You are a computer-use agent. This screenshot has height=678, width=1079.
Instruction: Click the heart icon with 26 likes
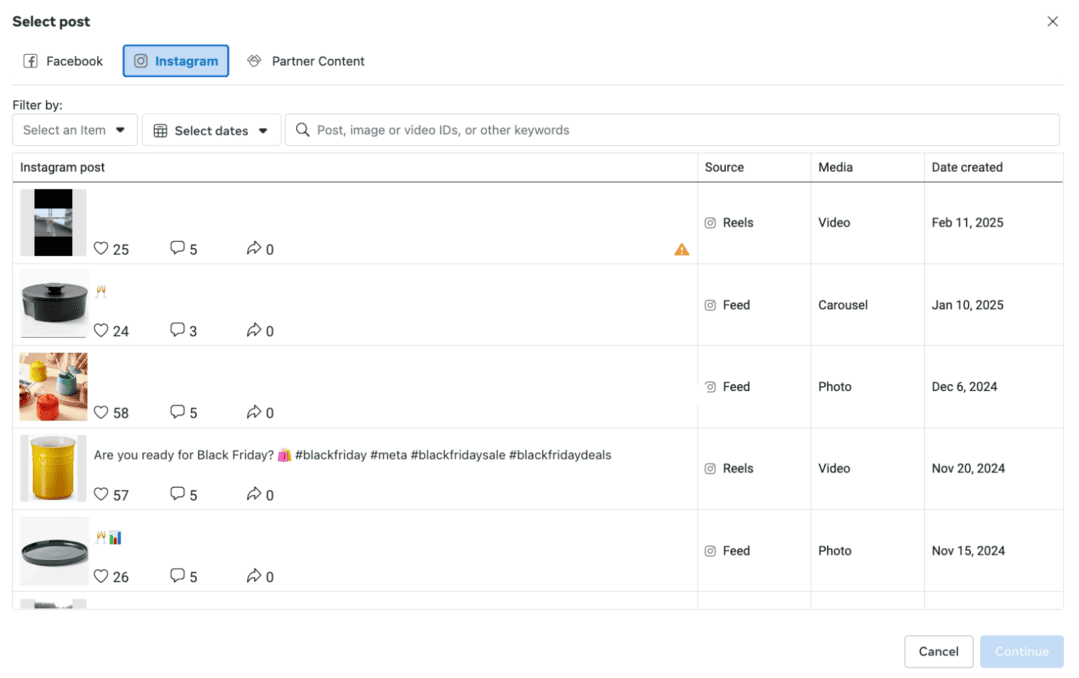click(101, 576)
